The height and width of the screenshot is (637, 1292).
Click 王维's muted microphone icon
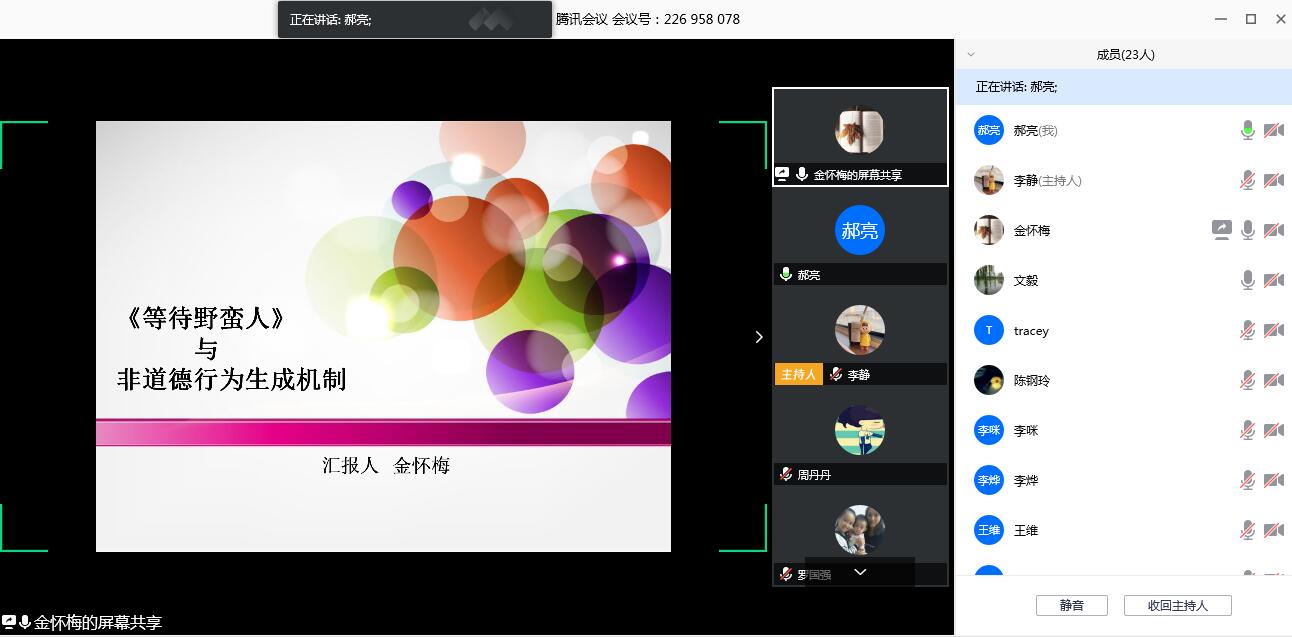click(x=1247, y=530)
